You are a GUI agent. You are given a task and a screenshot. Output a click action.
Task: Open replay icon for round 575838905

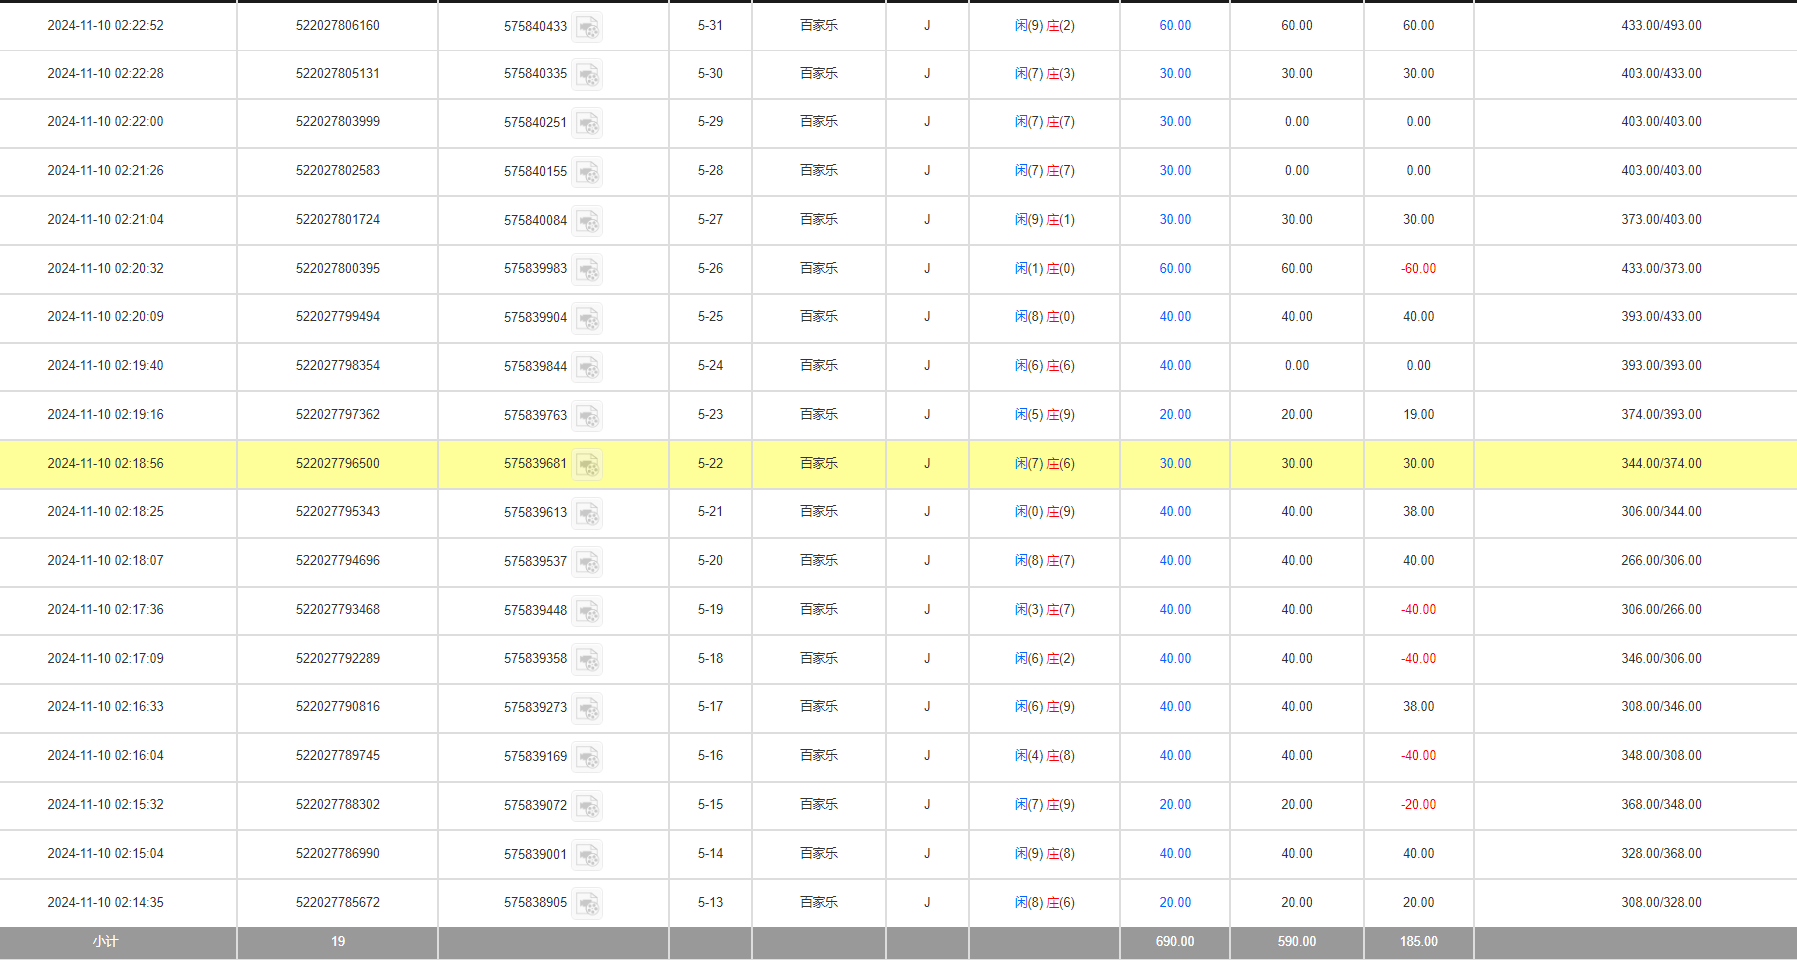(588, 904)
